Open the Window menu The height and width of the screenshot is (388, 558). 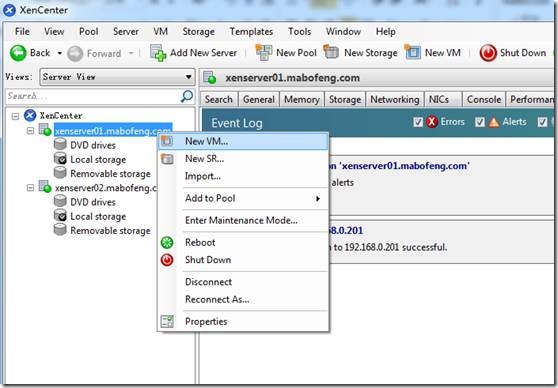(x=343, y=31)
